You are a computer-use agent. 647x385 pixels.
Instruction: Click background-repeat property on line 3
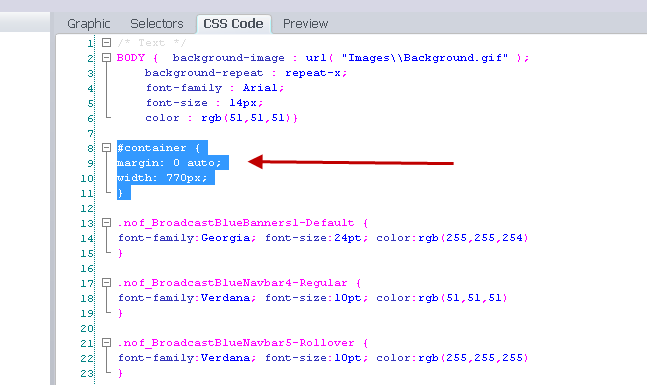pyautogui.click(x=204, y=73)
